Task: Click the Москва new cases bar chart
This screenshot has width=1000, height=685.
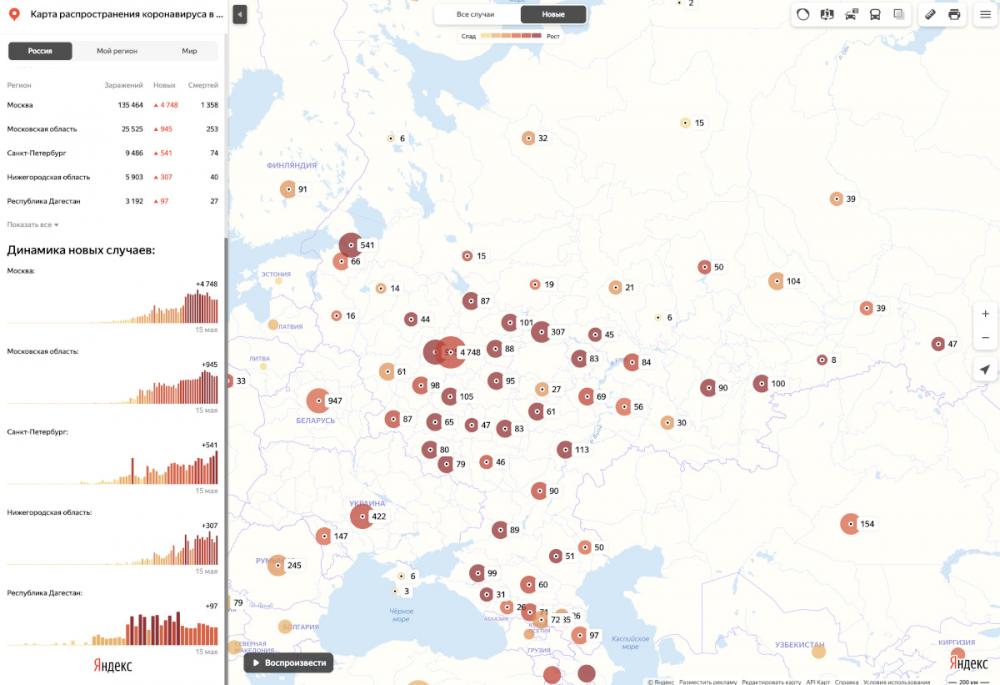Action: tap(112, 305)
